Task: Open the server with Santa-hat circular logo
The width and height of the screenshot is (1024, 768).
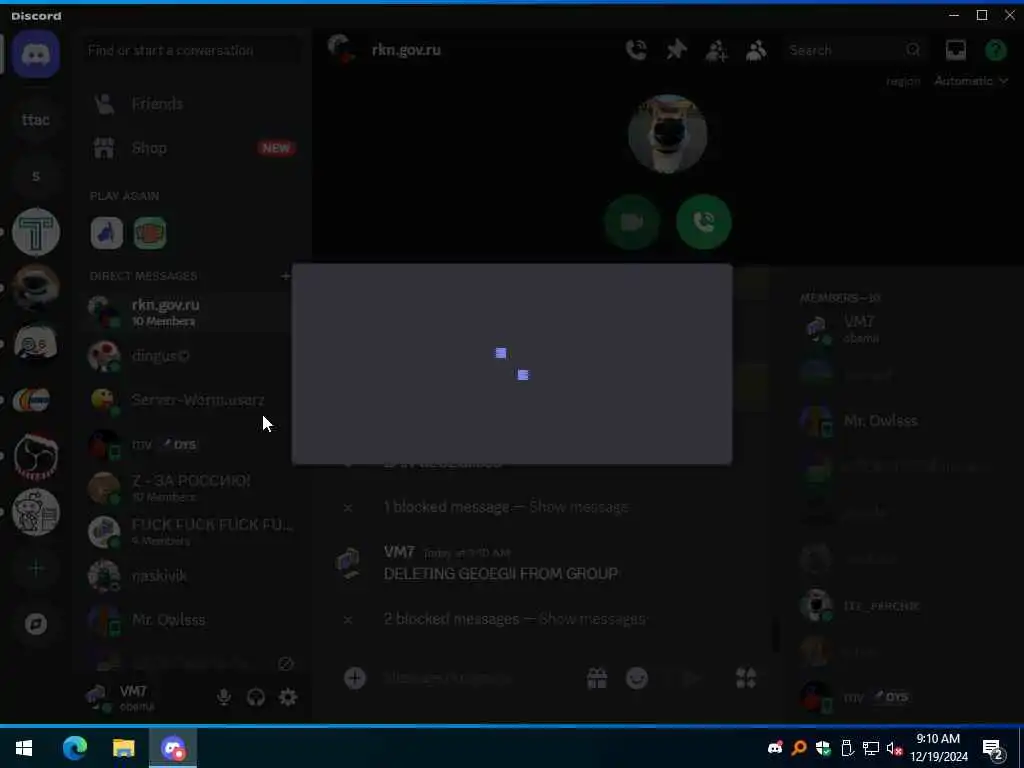Action: coord(36,456)
